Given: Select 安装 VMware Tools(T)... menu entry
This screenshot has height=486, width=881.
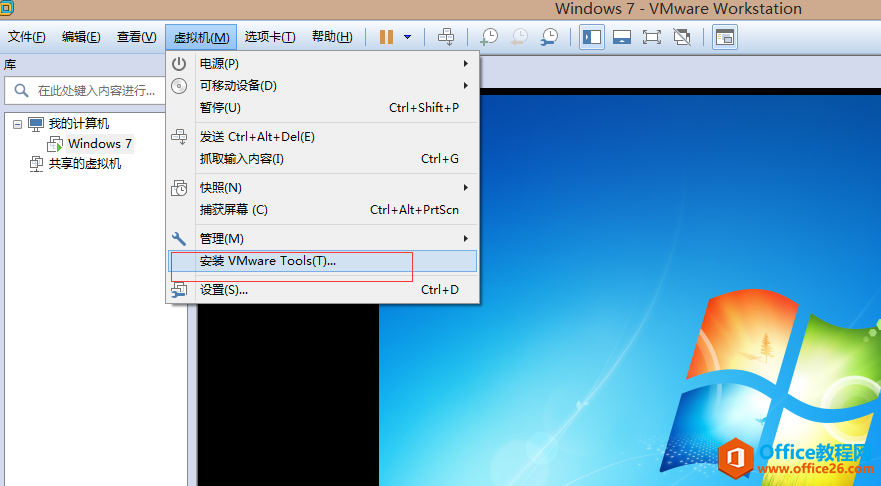Looking at the screenshot, I should pyautogui.click(x=323, y=261).
